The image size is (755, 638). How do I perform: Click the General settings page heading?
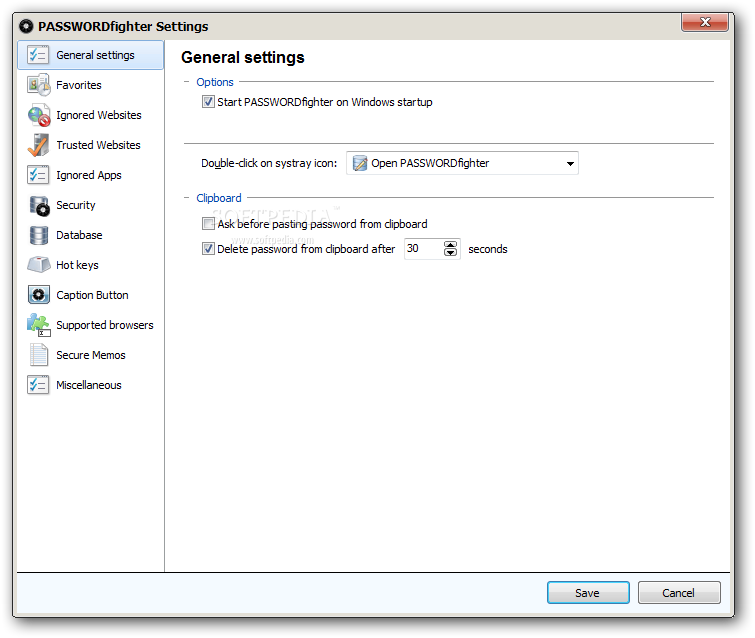pyautogui.click(x=243, y=57)
